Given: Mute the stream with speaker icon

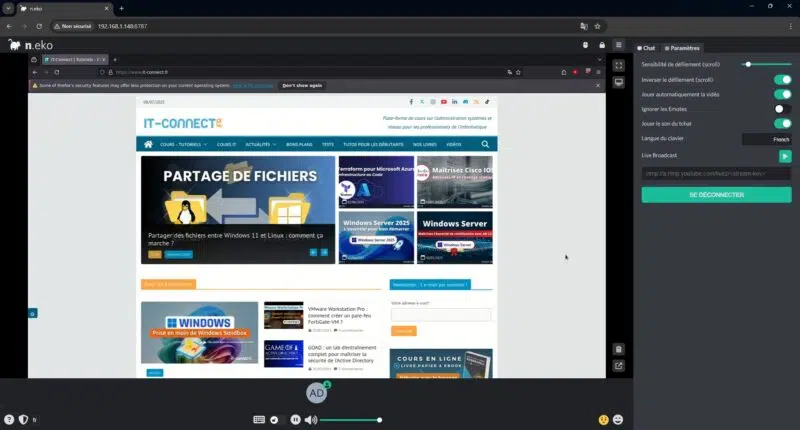Looking at the screenshot, I should (311, 420).
